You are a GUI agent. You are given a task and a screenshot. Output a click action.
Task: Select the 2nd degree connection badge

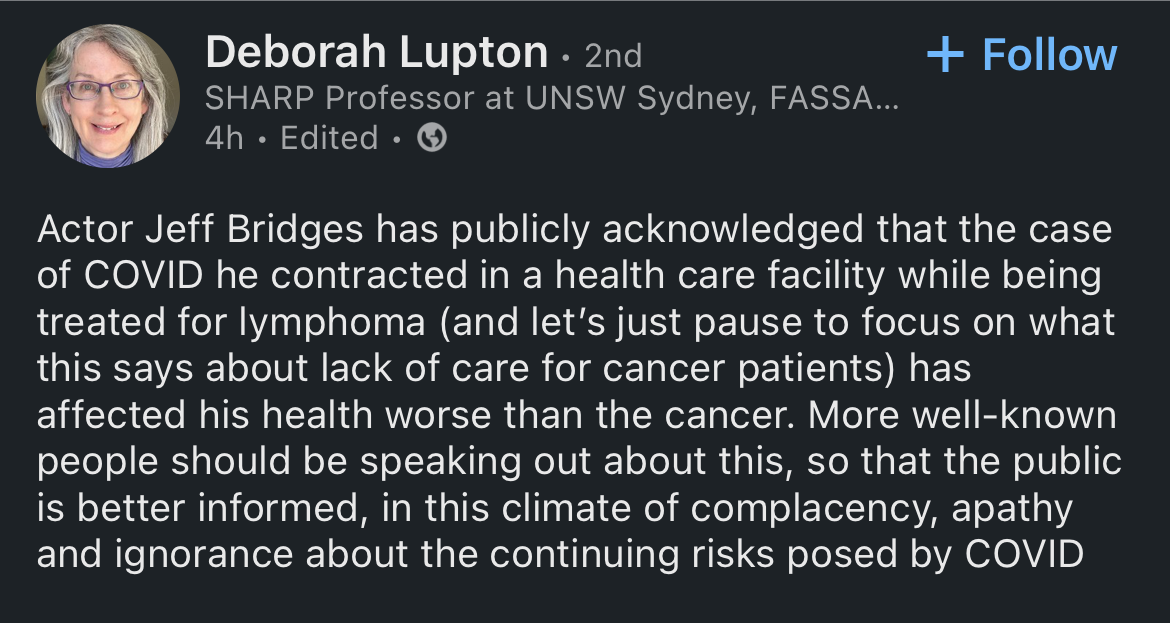coord(613,56)
